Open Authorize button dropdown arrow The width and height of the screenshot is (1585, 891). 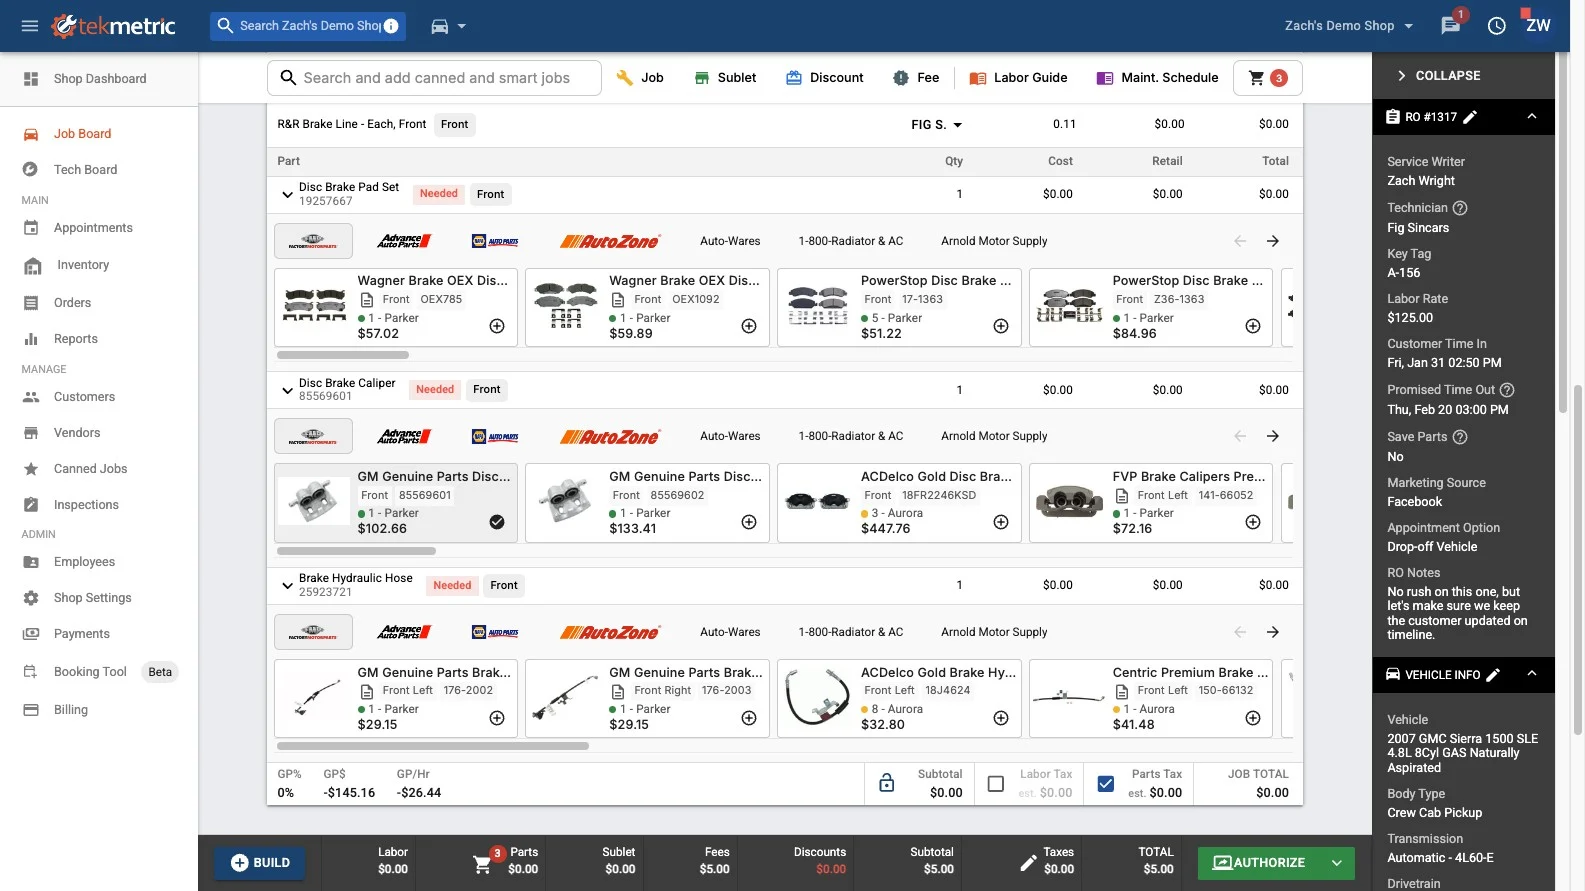point(1337,863)
